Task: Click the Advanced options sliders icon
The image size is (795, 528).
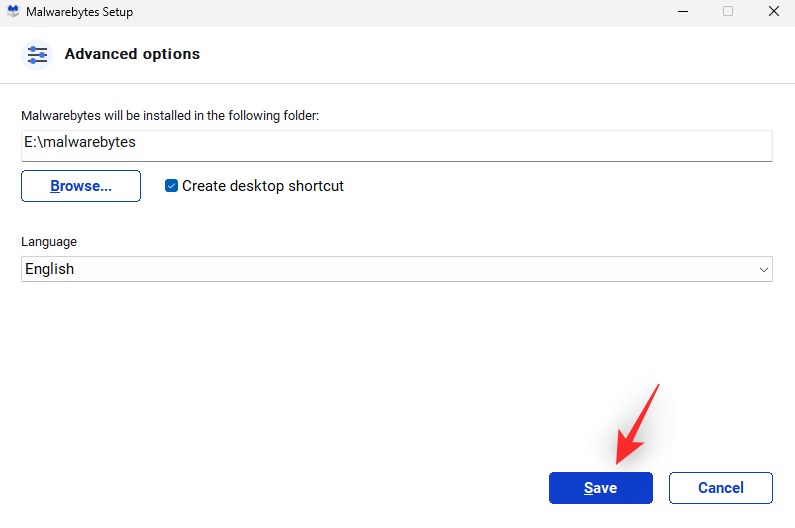Action: click(x=37, y=54)
